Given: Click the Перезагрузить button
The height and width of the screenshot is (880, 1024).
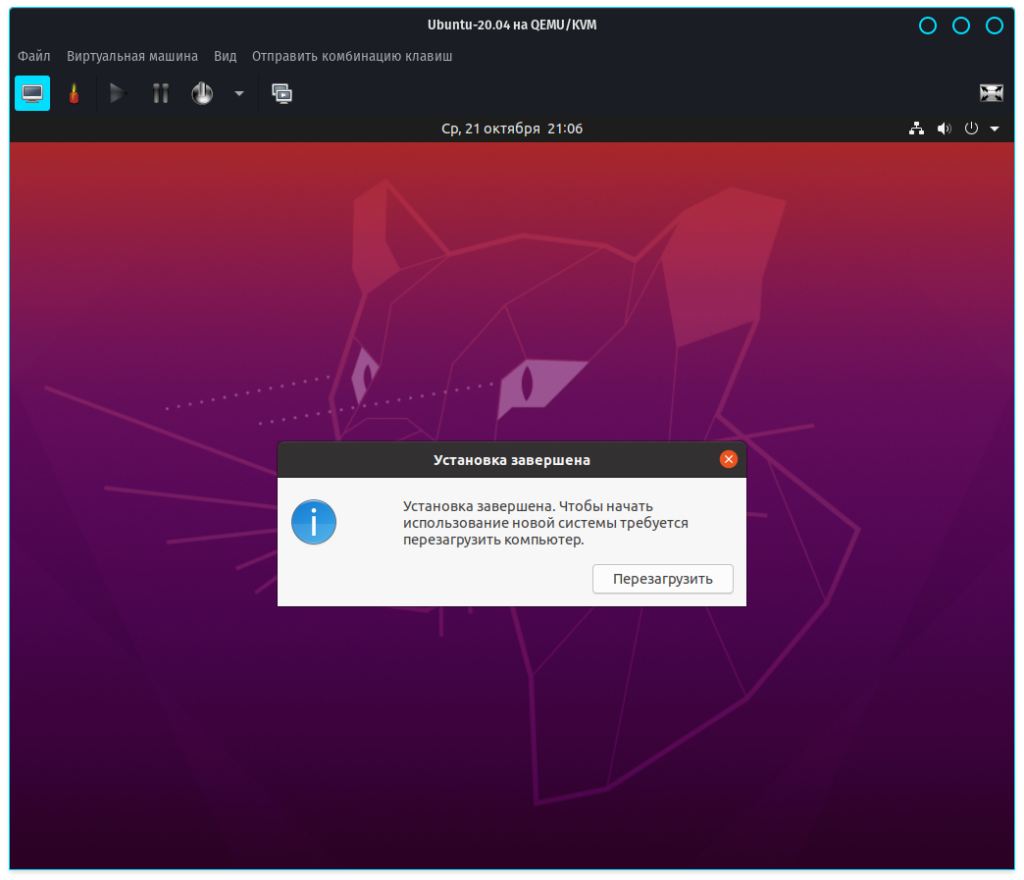Looking at the screenshot, I should [662, 579].
